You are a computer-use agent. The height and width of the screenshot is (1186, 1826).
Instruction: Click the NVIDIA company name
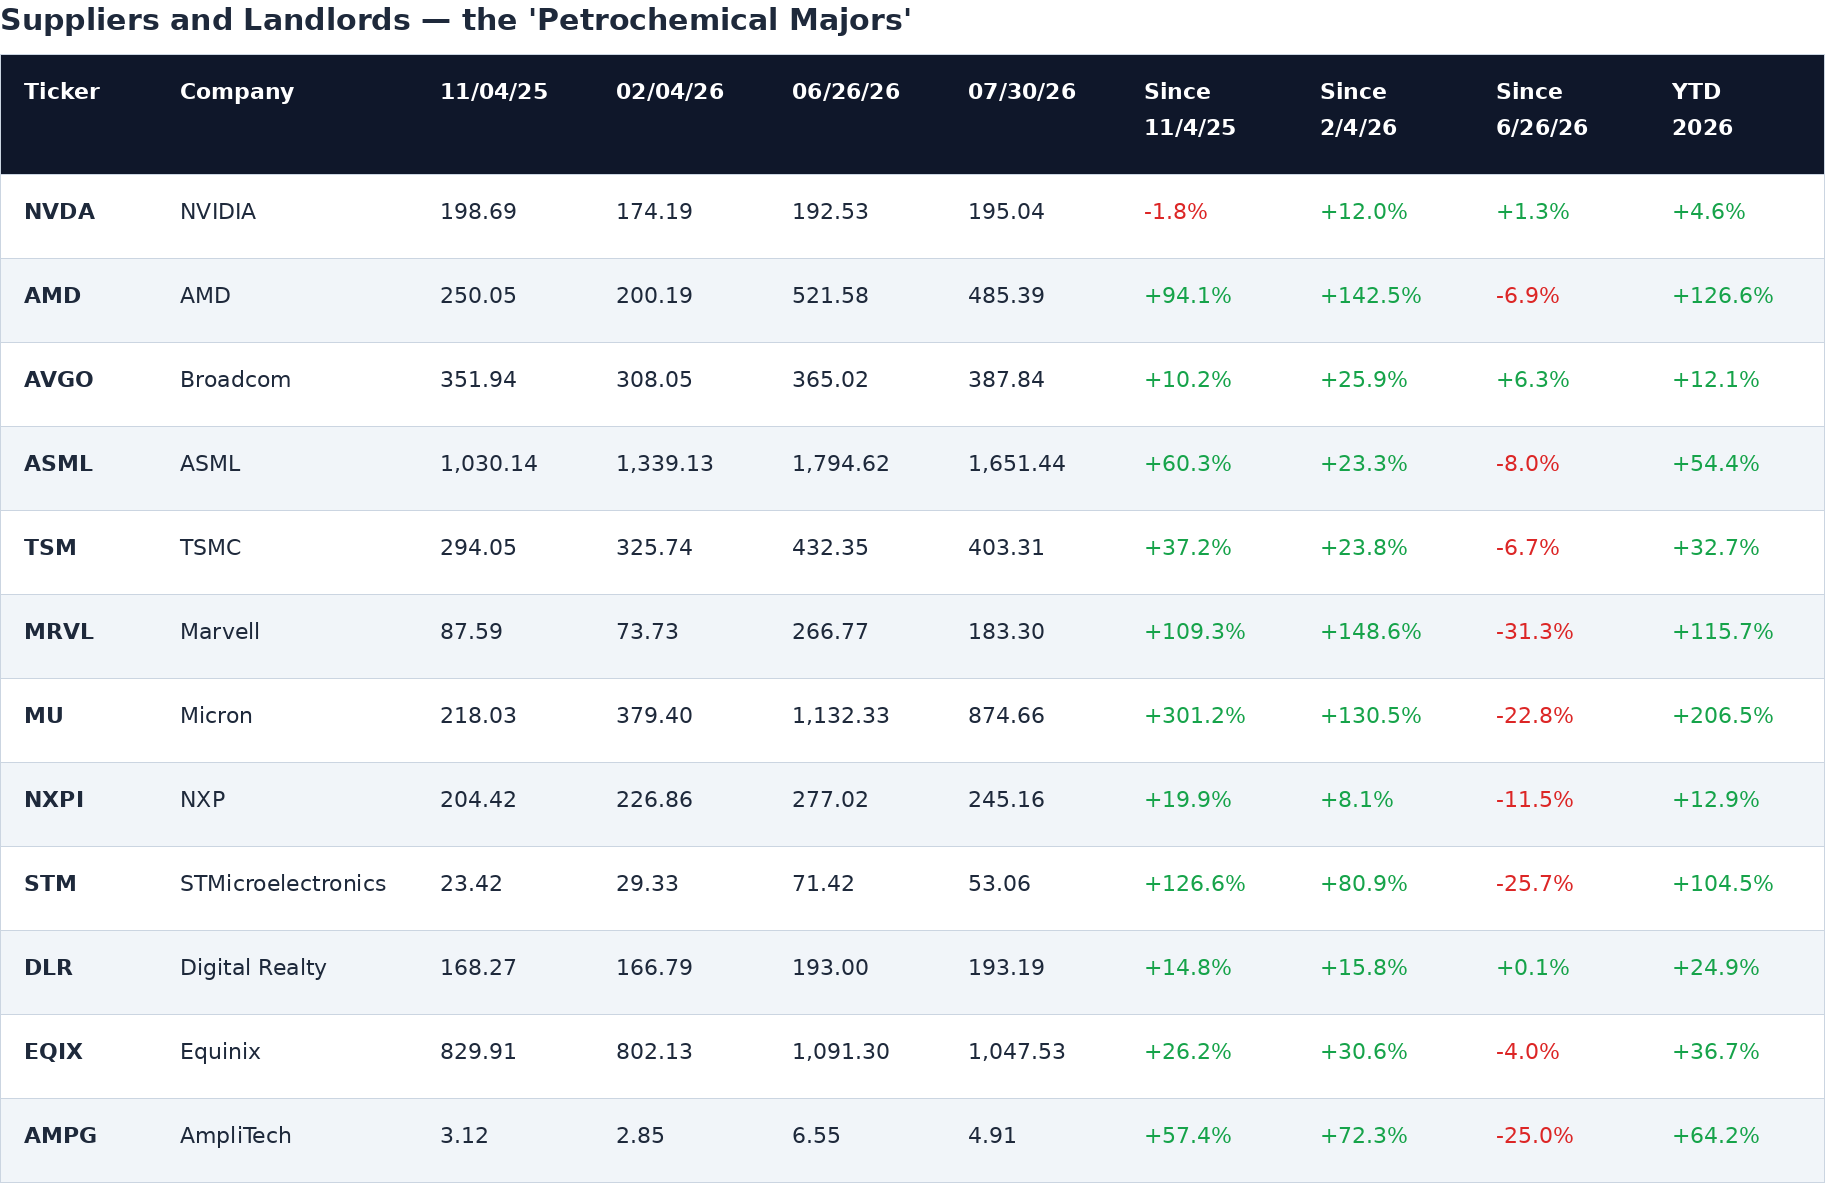coord(218,212)
